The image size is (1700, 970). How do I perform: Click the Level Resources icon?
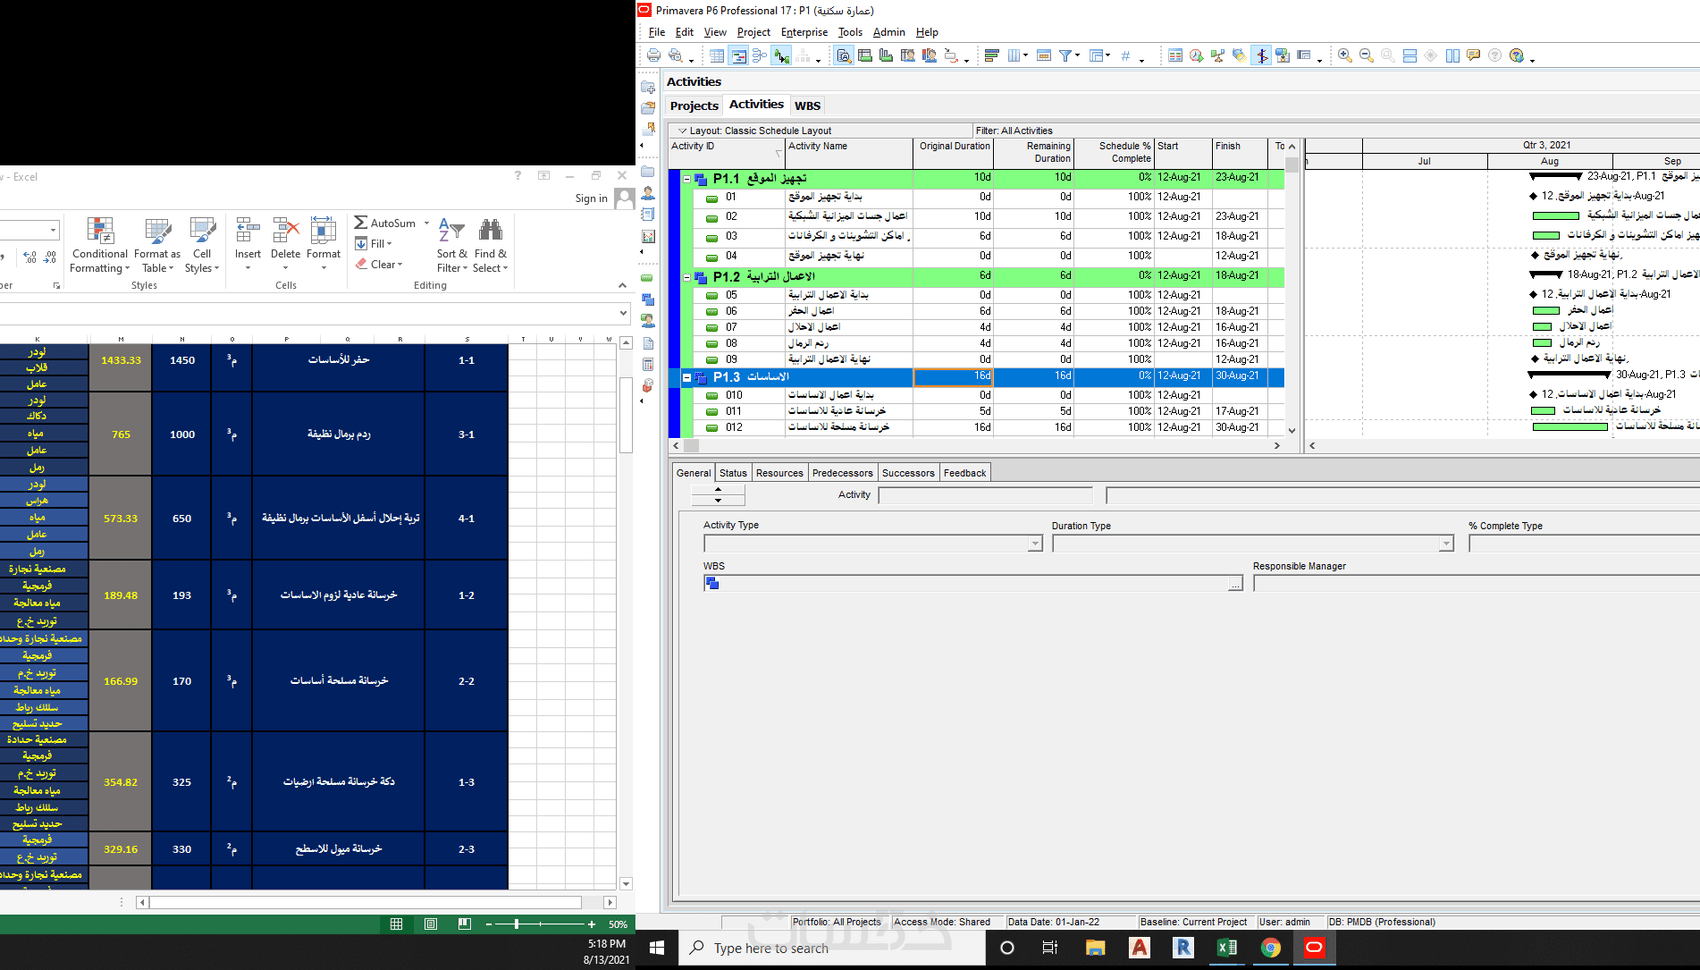click(x=1218, y=56)
